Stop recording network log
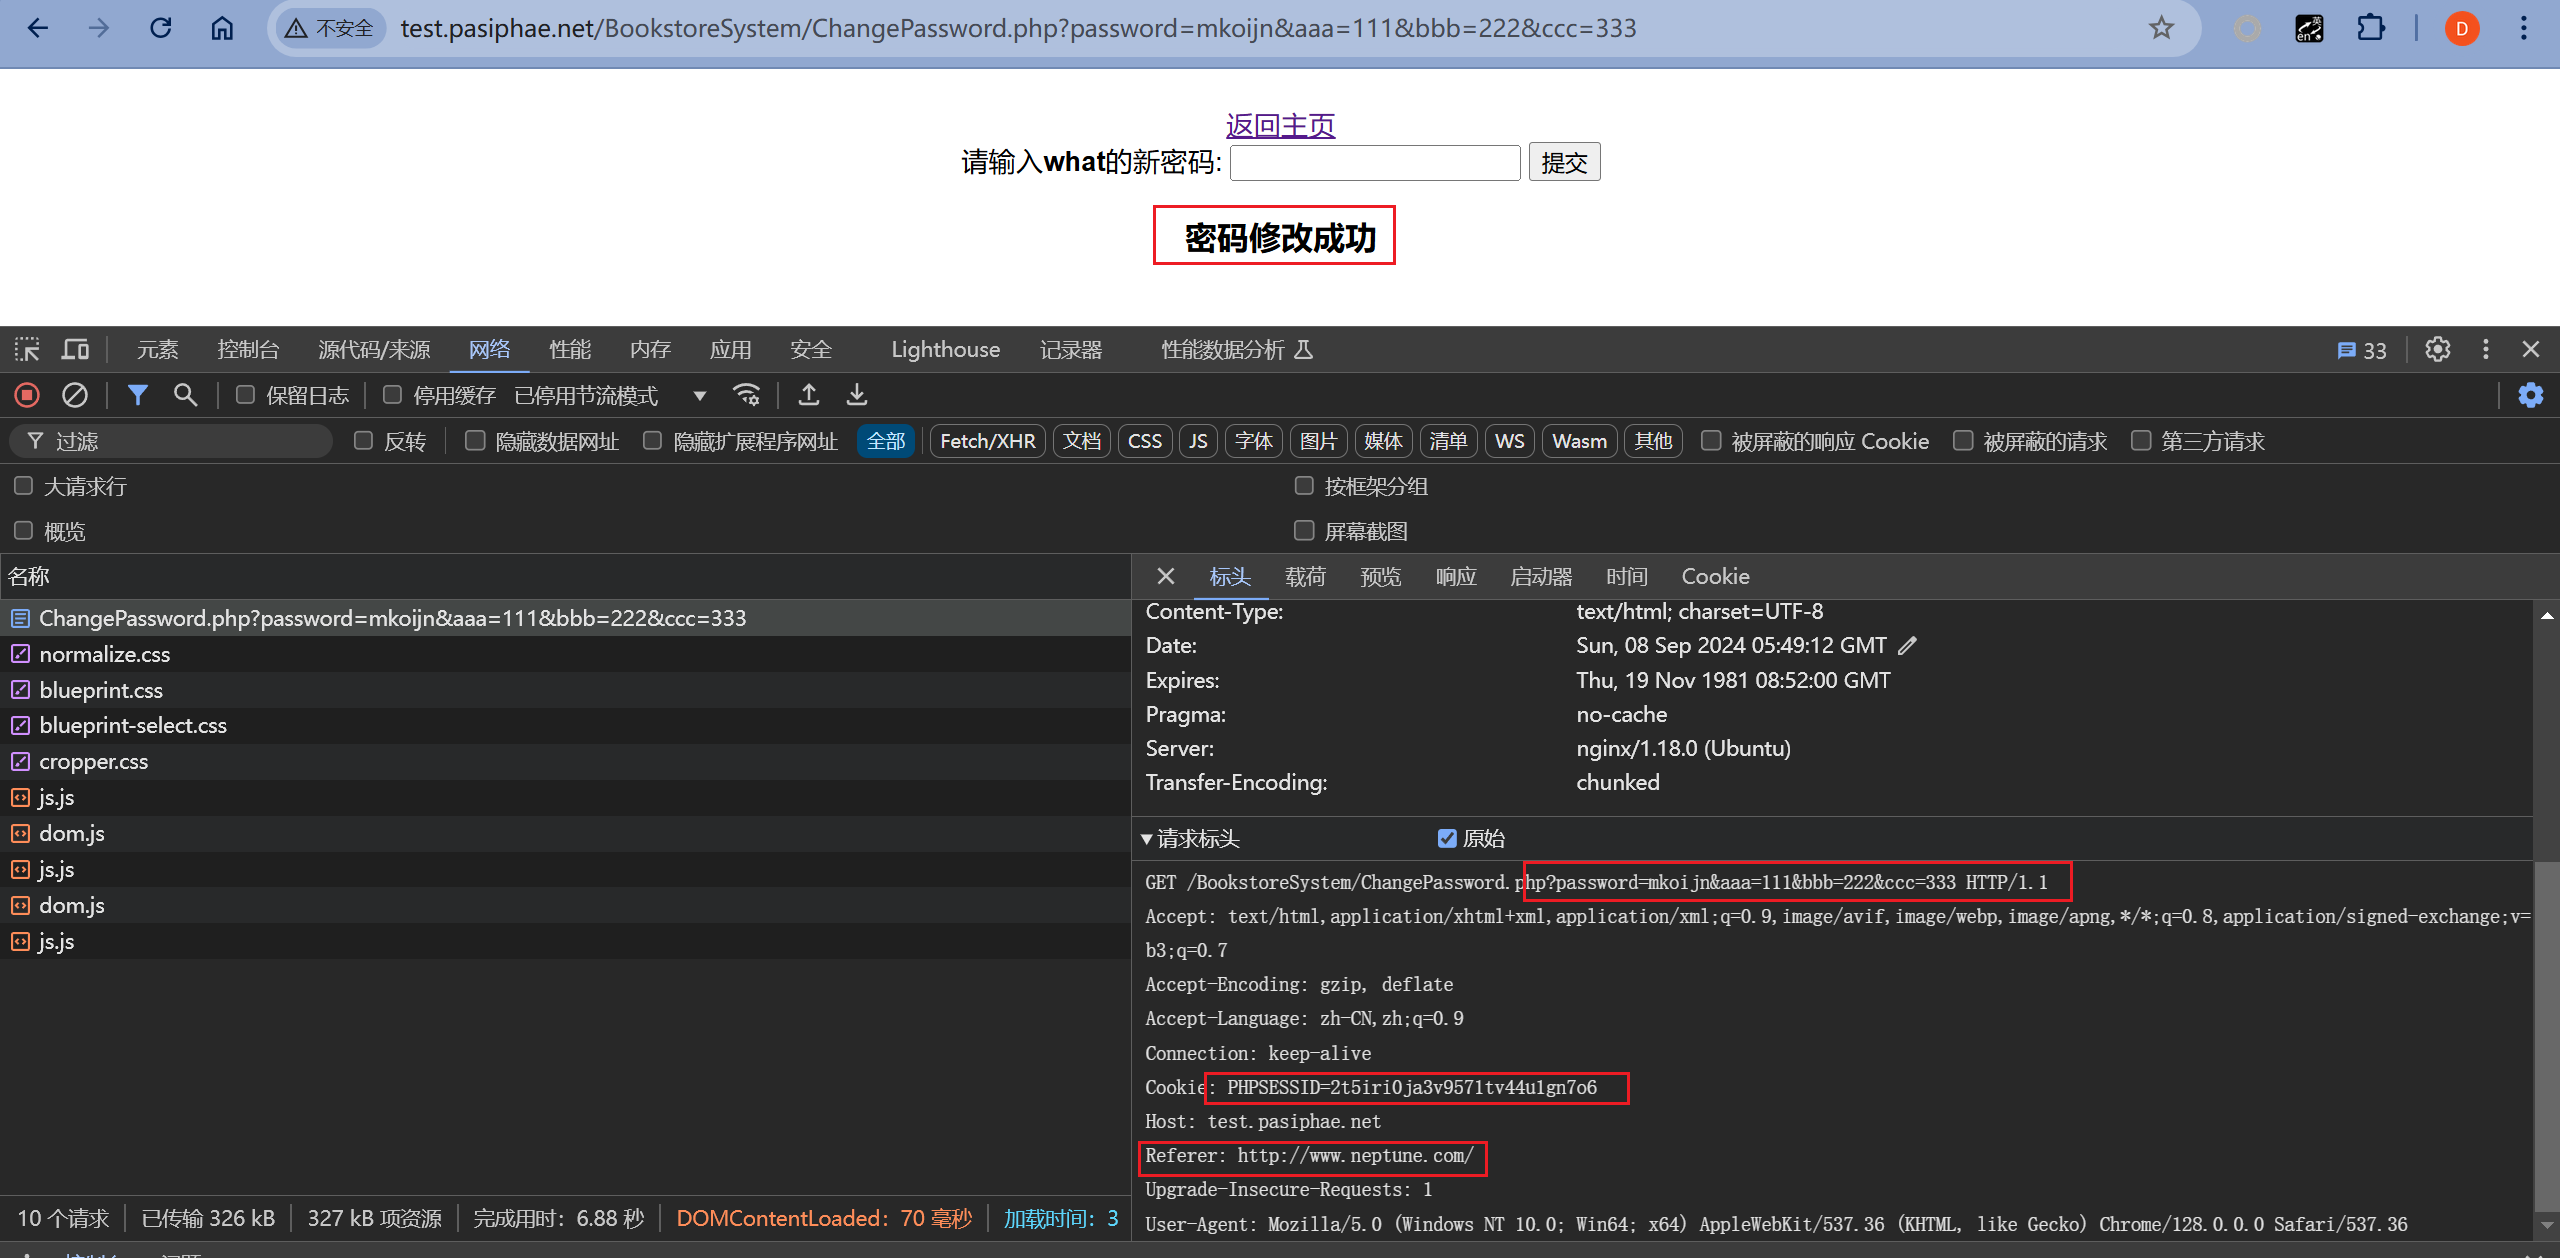This screenshot has height=1258, width=2560. [x=27, y=395]
